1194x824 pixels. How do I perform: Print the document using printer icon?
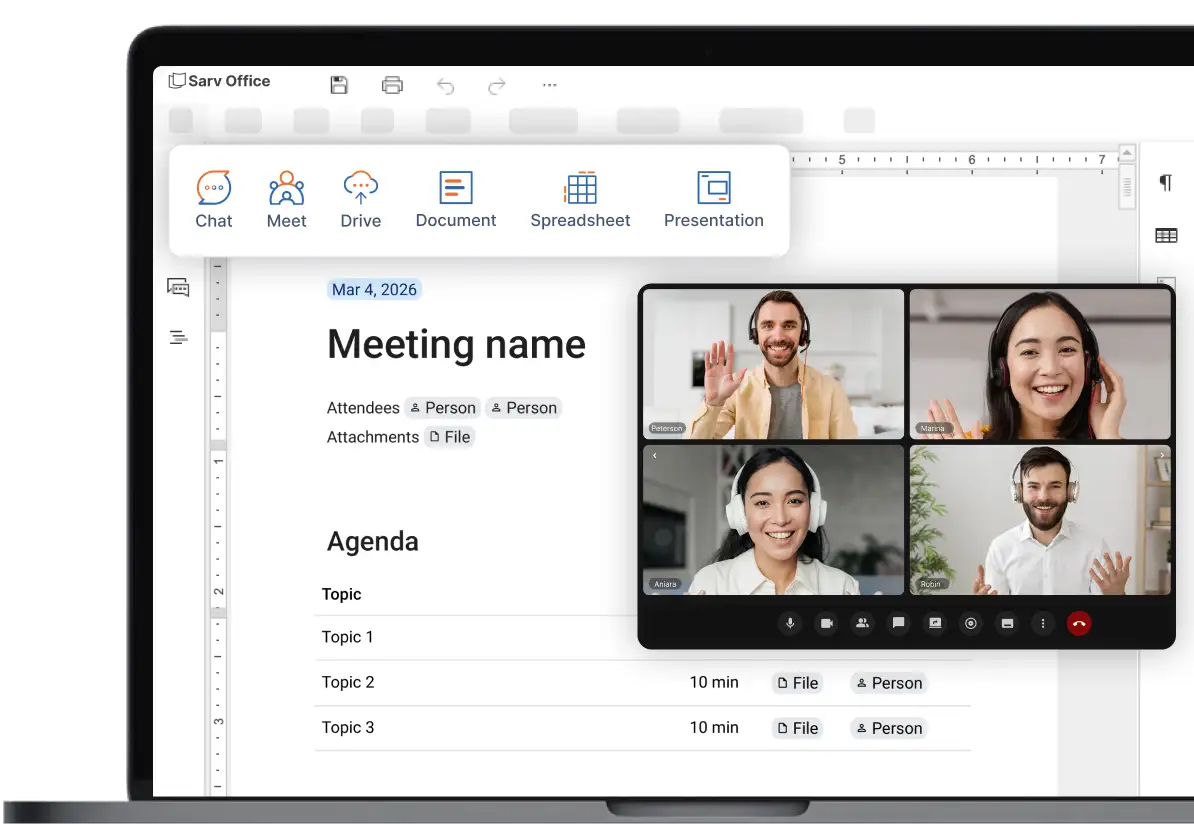pyautogui.click(x=392, y=85)
